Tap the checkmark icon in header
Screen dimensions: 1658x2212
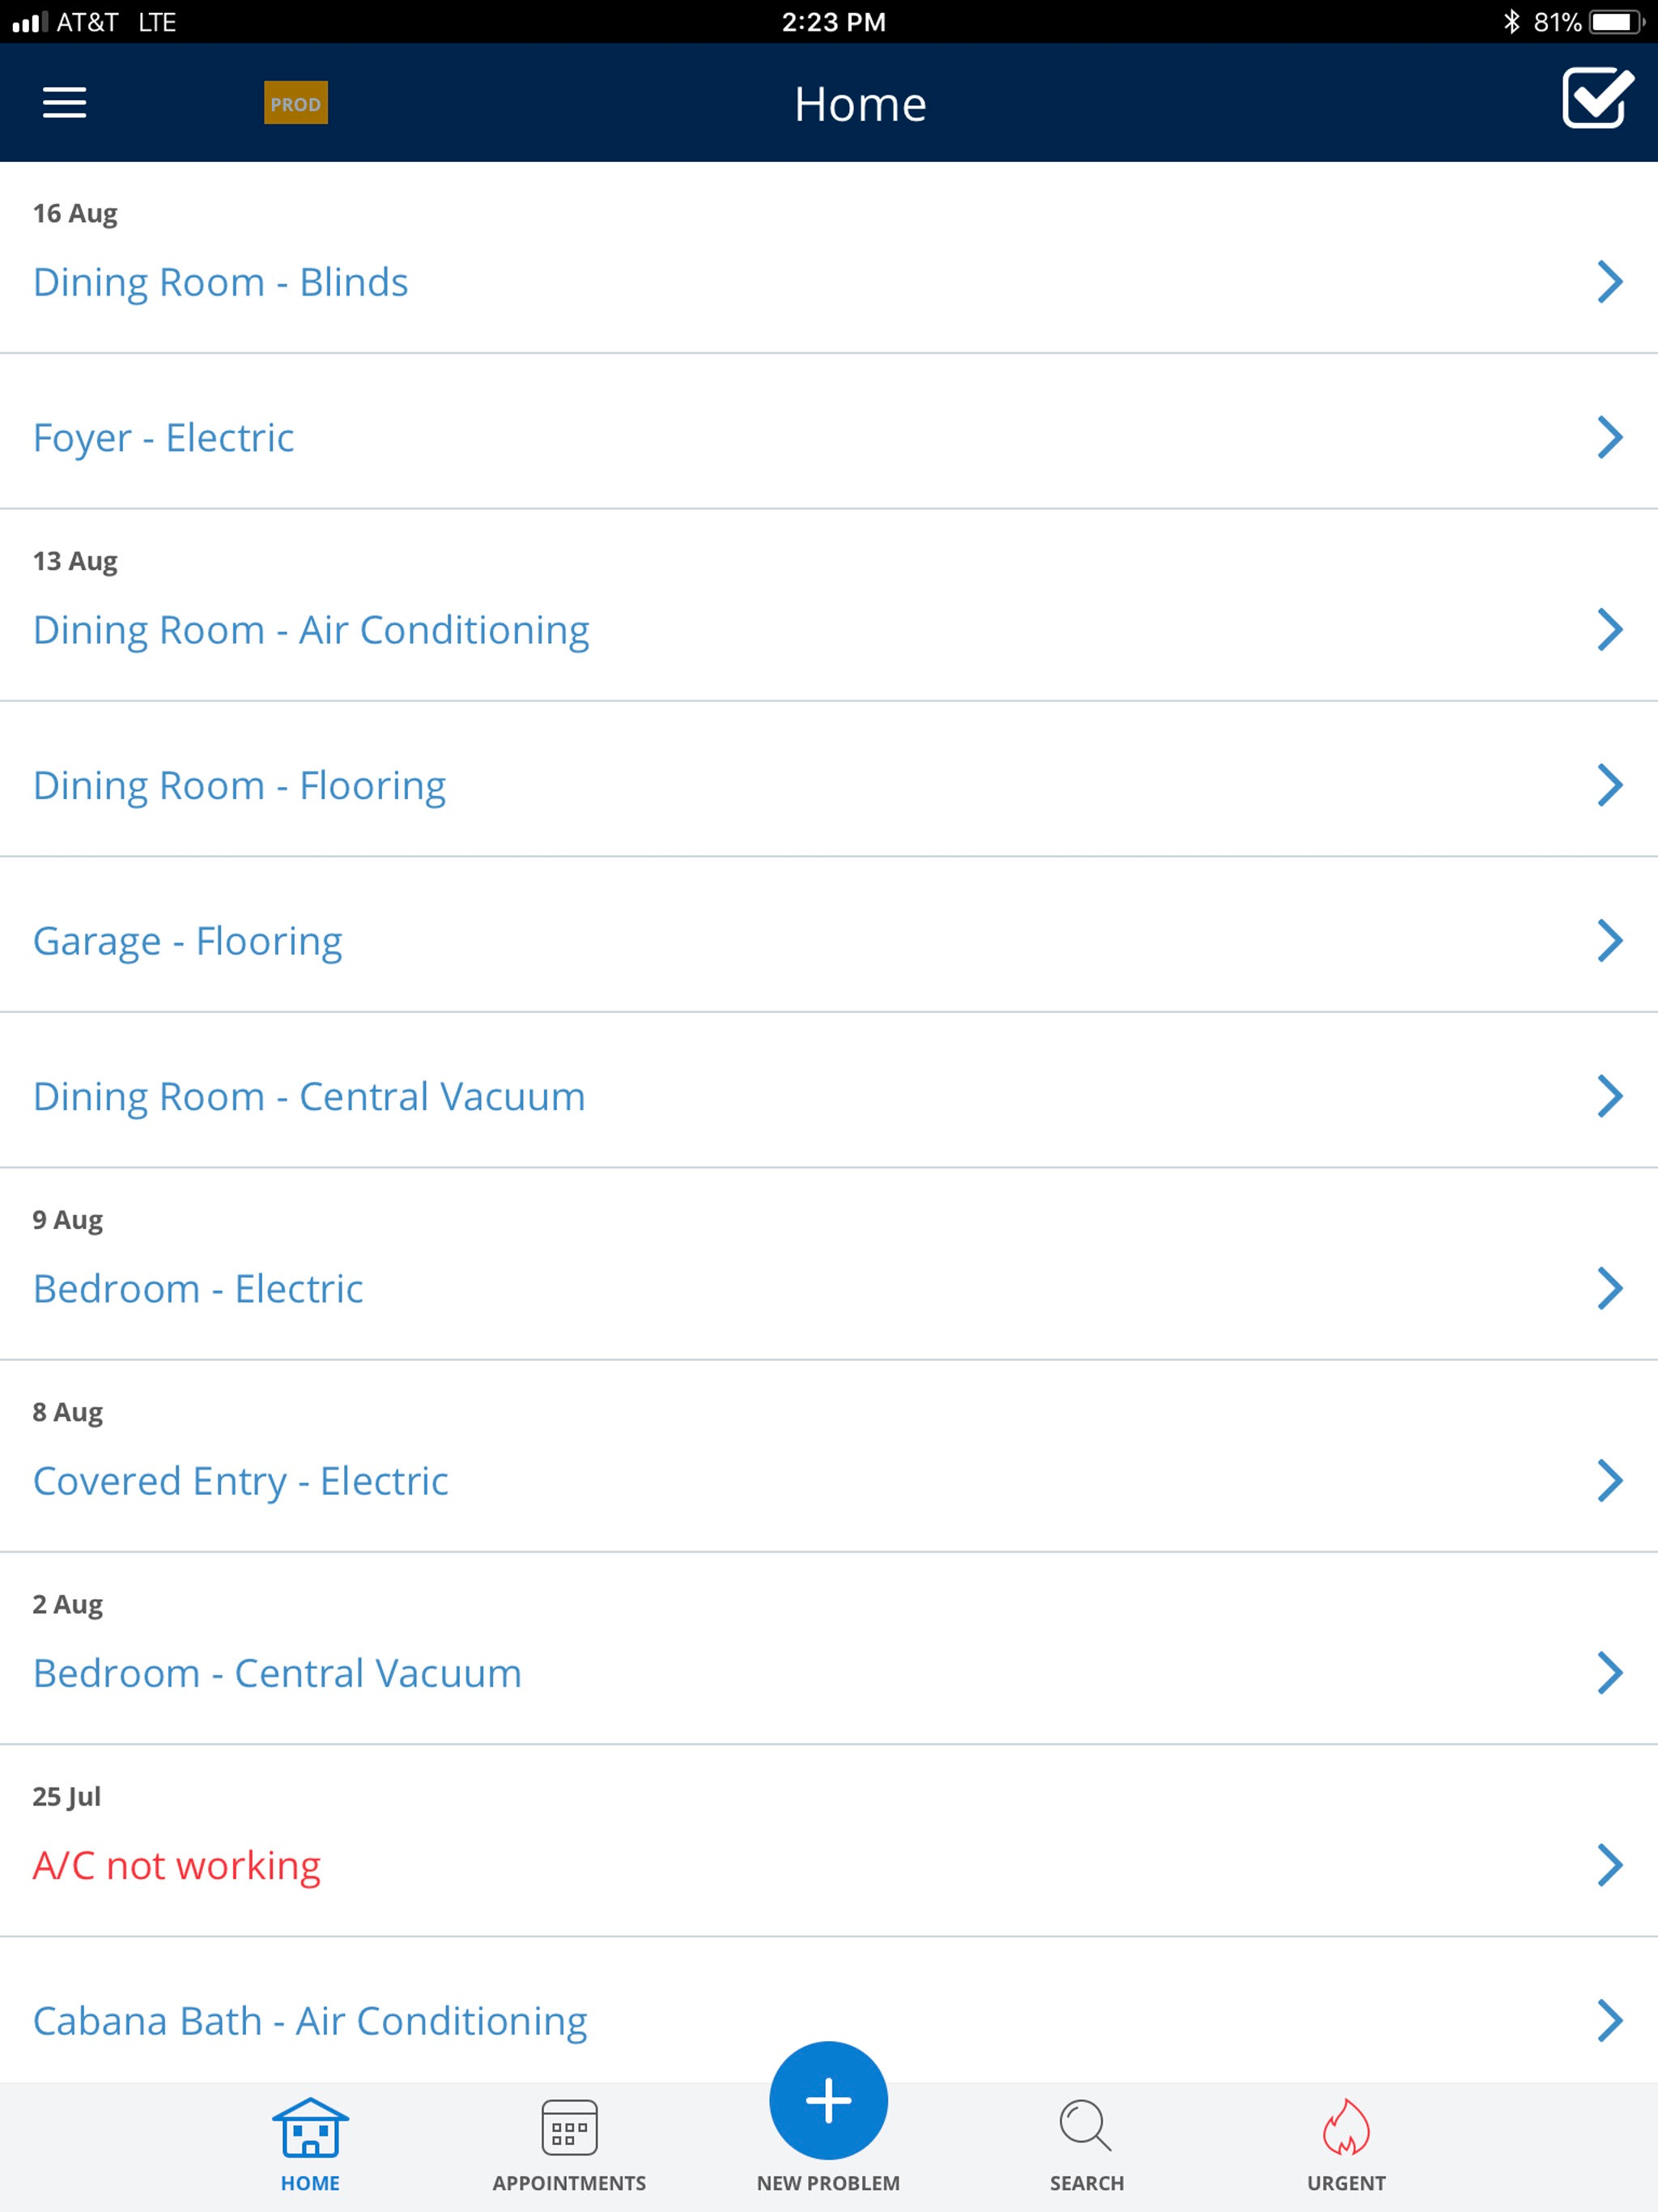click(x=1597, y=99)
